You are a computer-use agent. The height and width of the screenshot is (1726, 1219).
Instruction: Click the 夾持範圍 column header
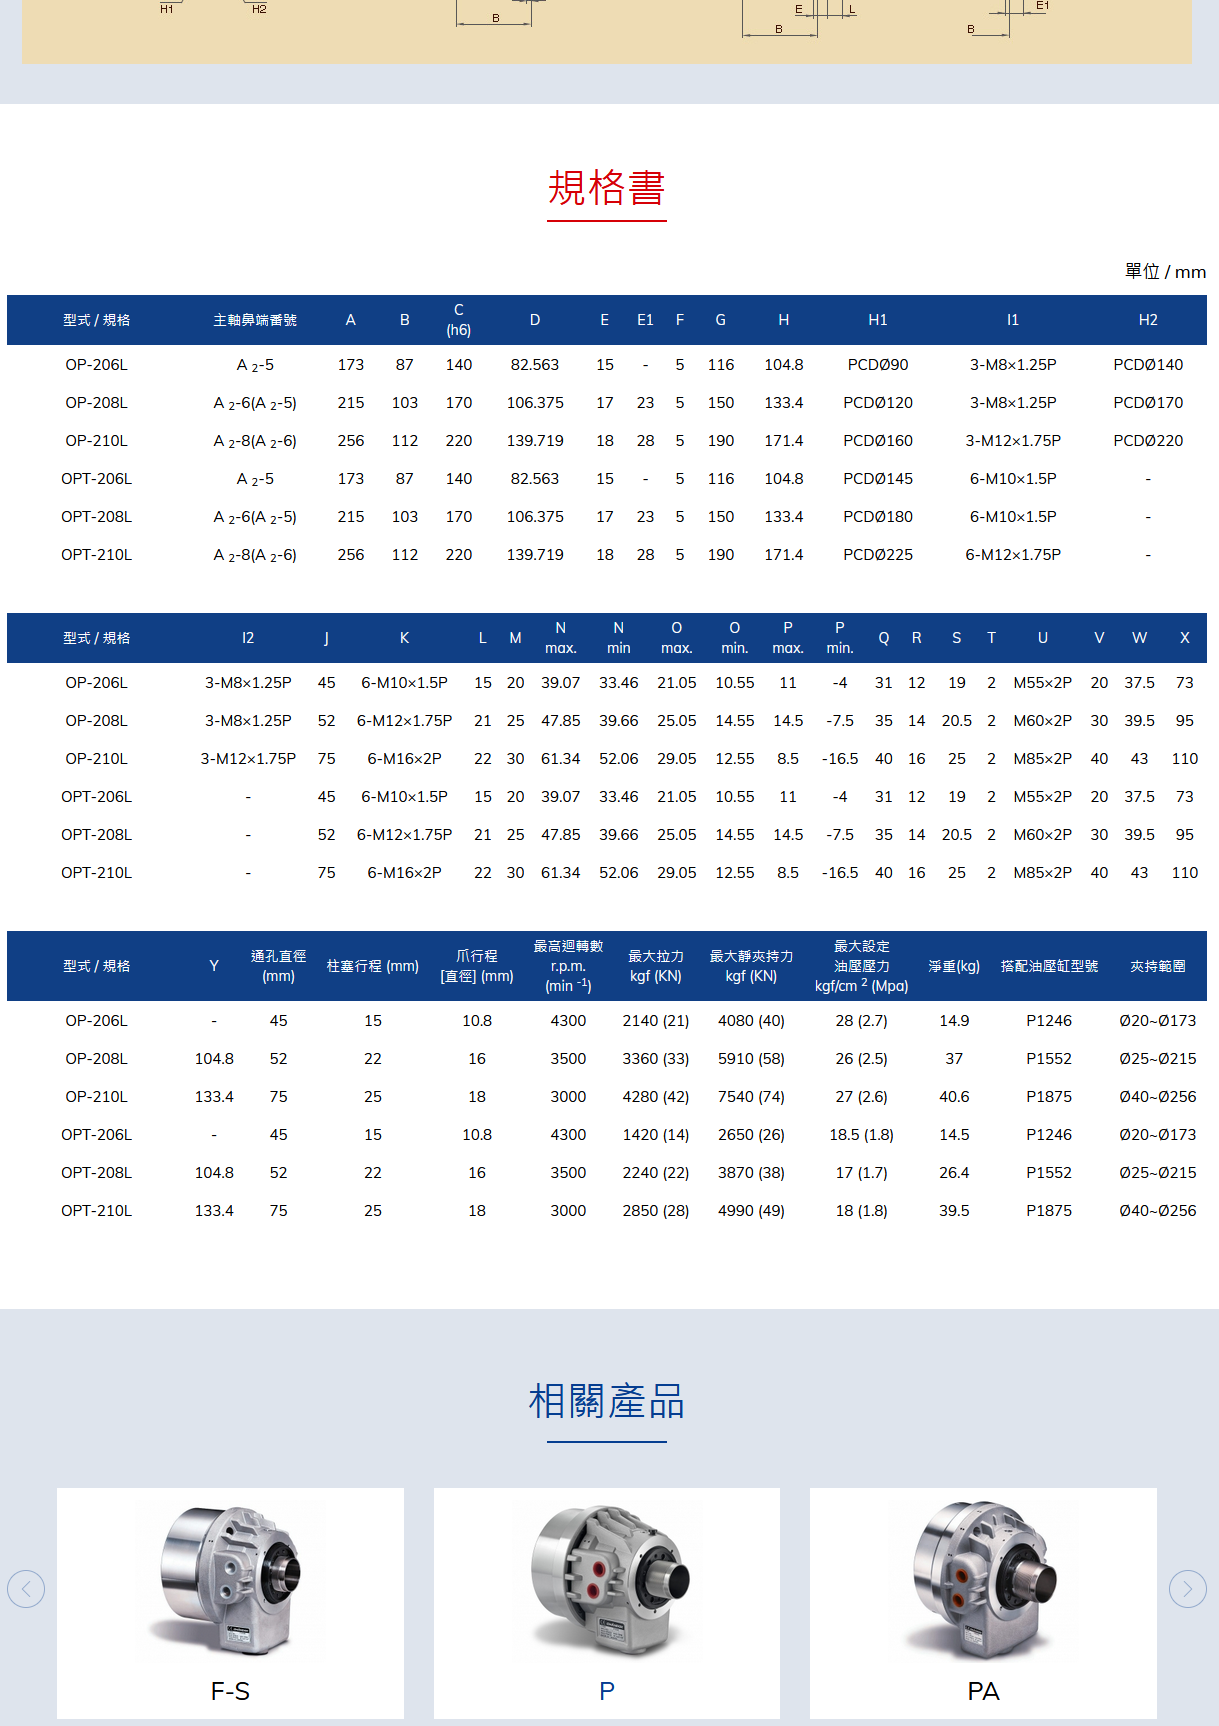click(x=1157, y=966)
